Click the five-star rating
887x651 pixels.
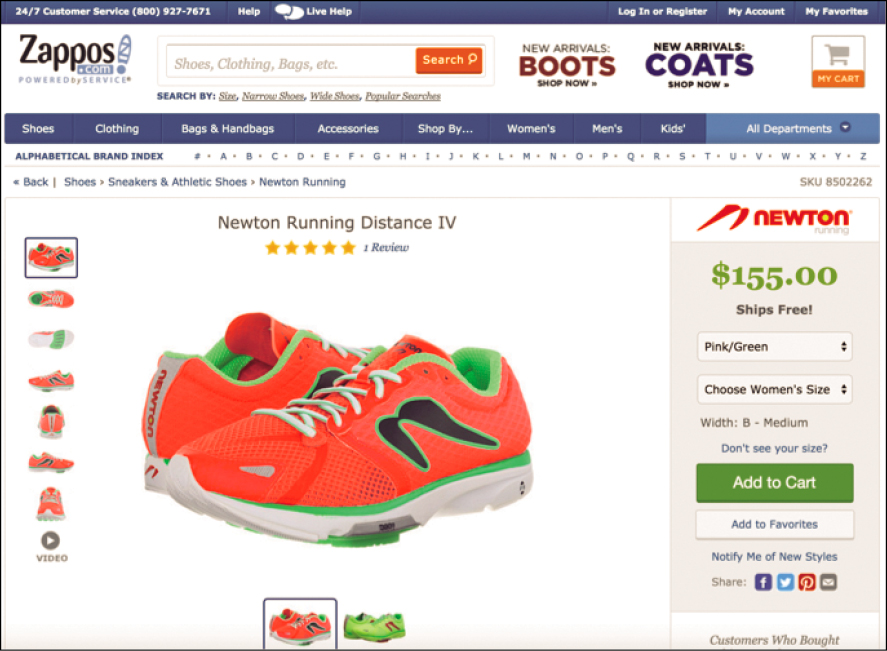coord(311,248)
